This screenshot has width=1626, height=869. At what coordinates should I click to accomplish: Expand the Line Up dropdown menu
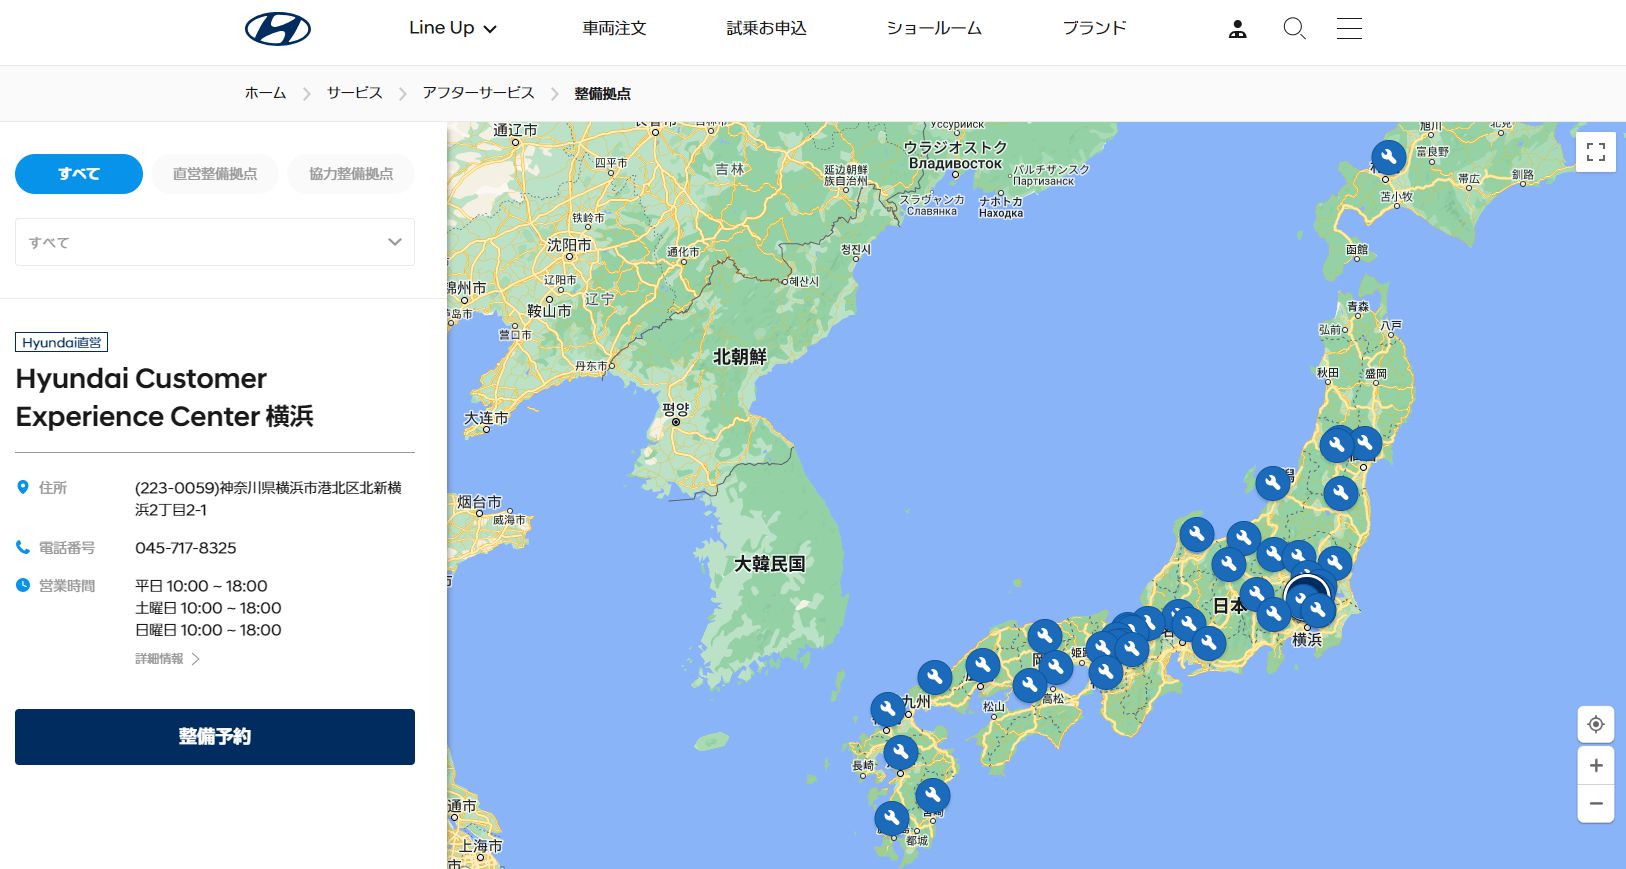pyautogui.click(x=452, y=28)
